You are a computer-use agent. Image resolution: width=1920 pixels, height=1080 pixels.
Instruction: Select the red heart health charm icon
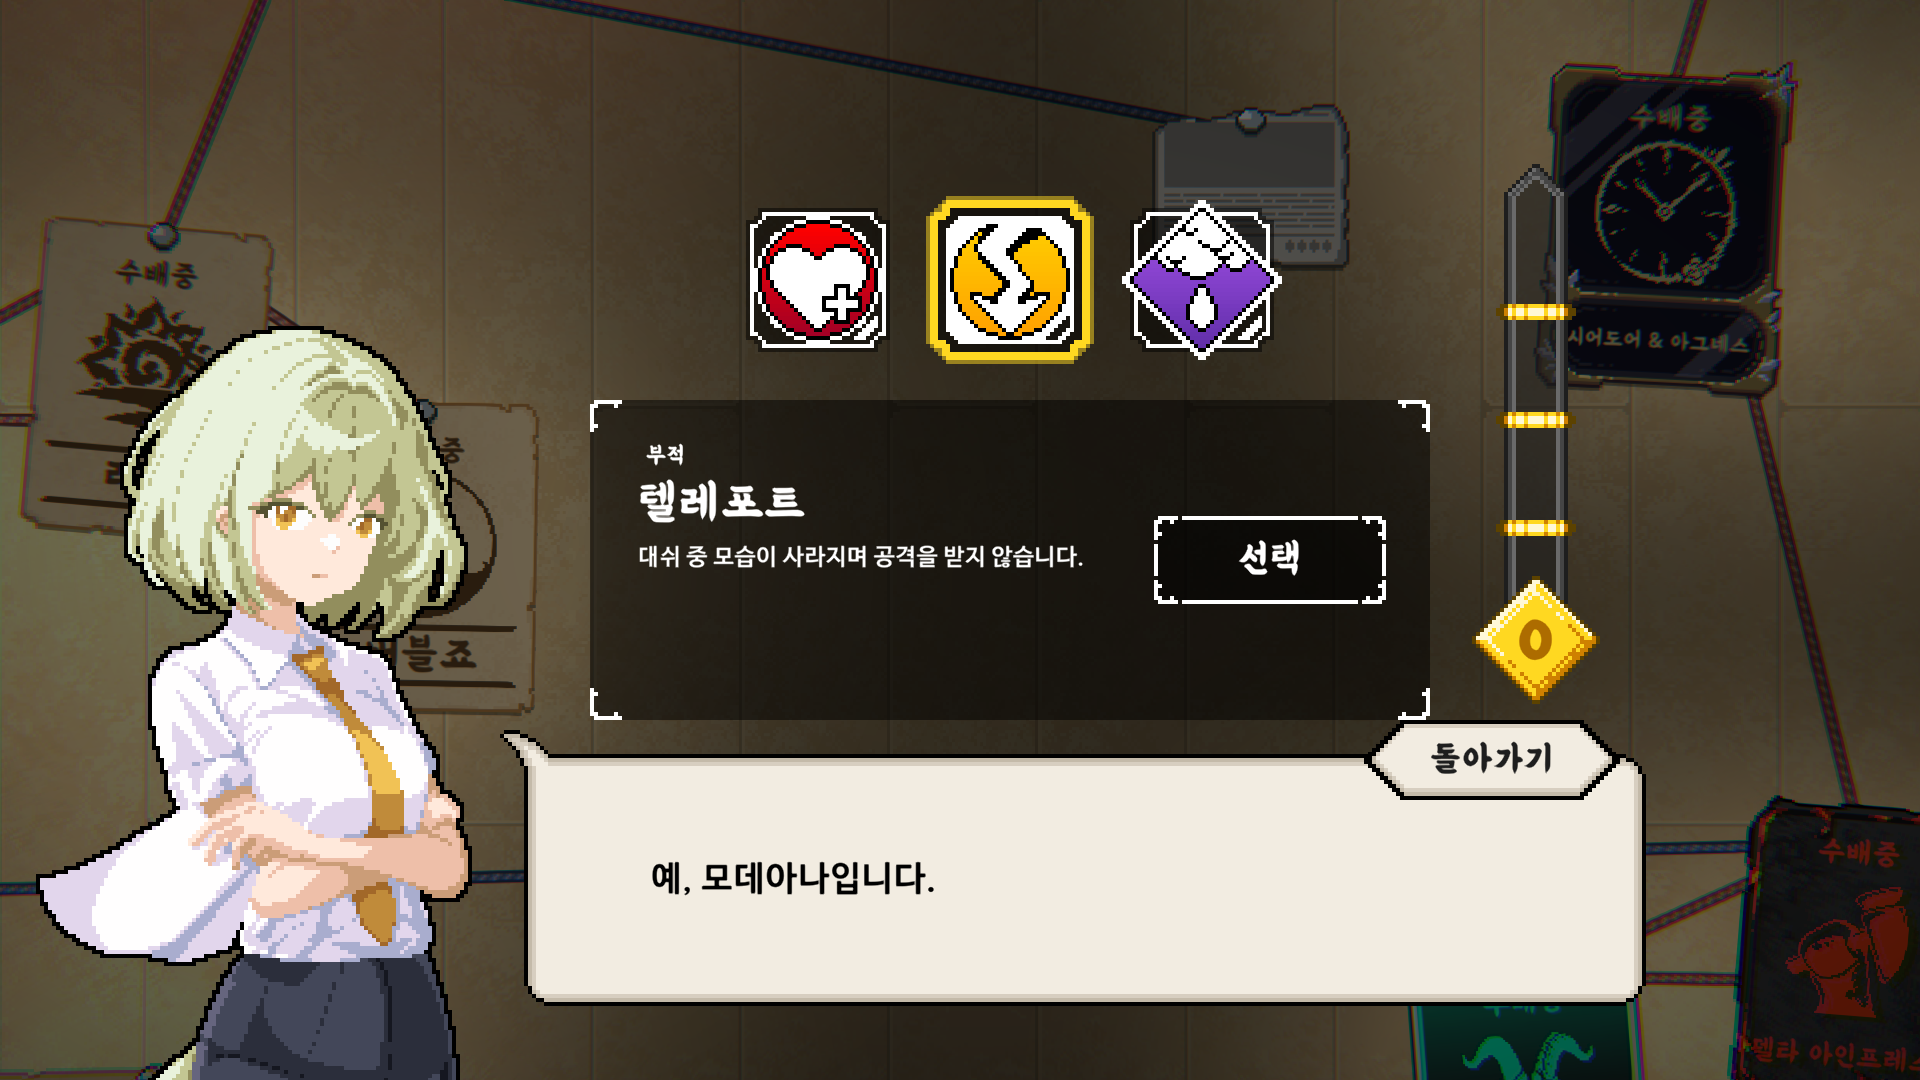click(818, 280)
